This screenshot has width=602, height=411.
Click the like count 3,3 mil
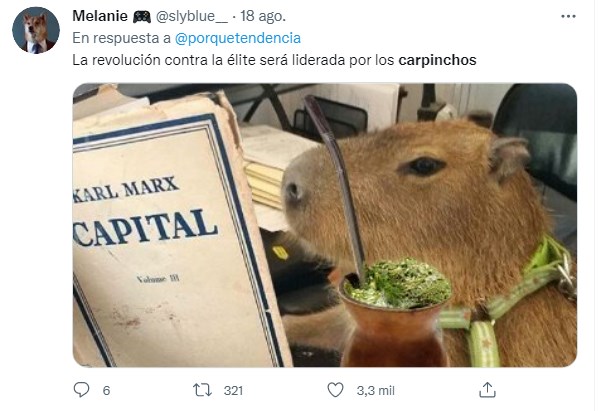point(375,390)
